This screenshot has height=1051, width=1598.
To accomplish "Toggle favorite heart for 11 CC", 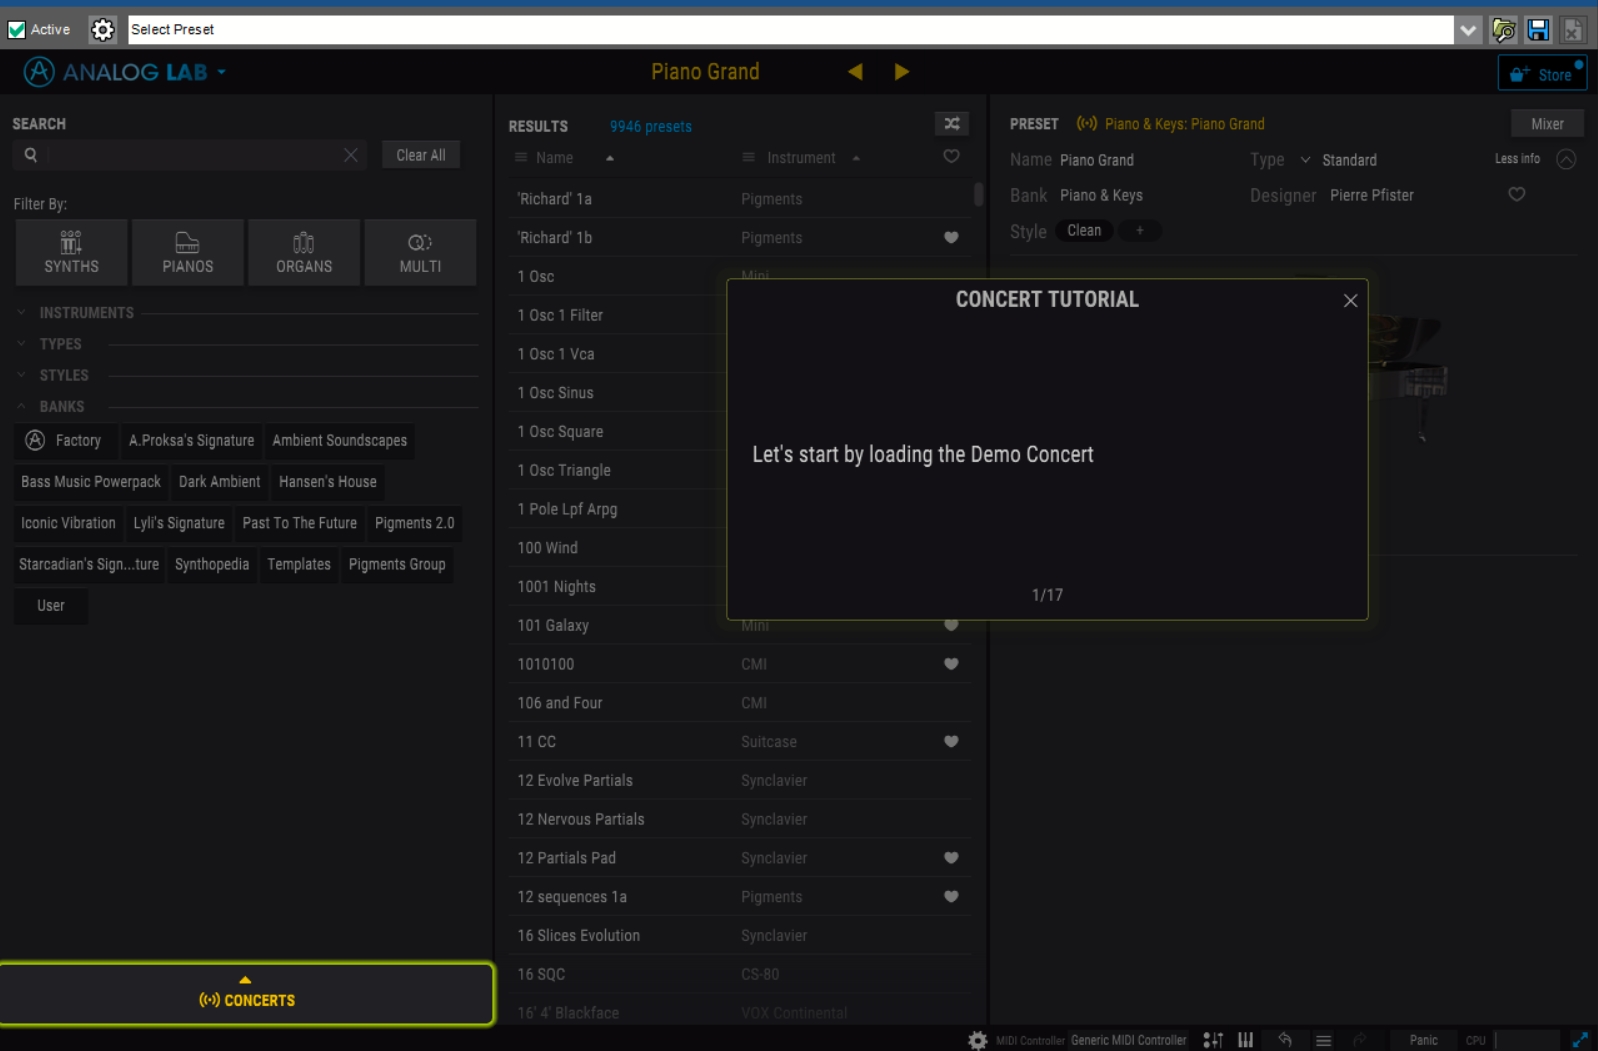I will (951, 742).
